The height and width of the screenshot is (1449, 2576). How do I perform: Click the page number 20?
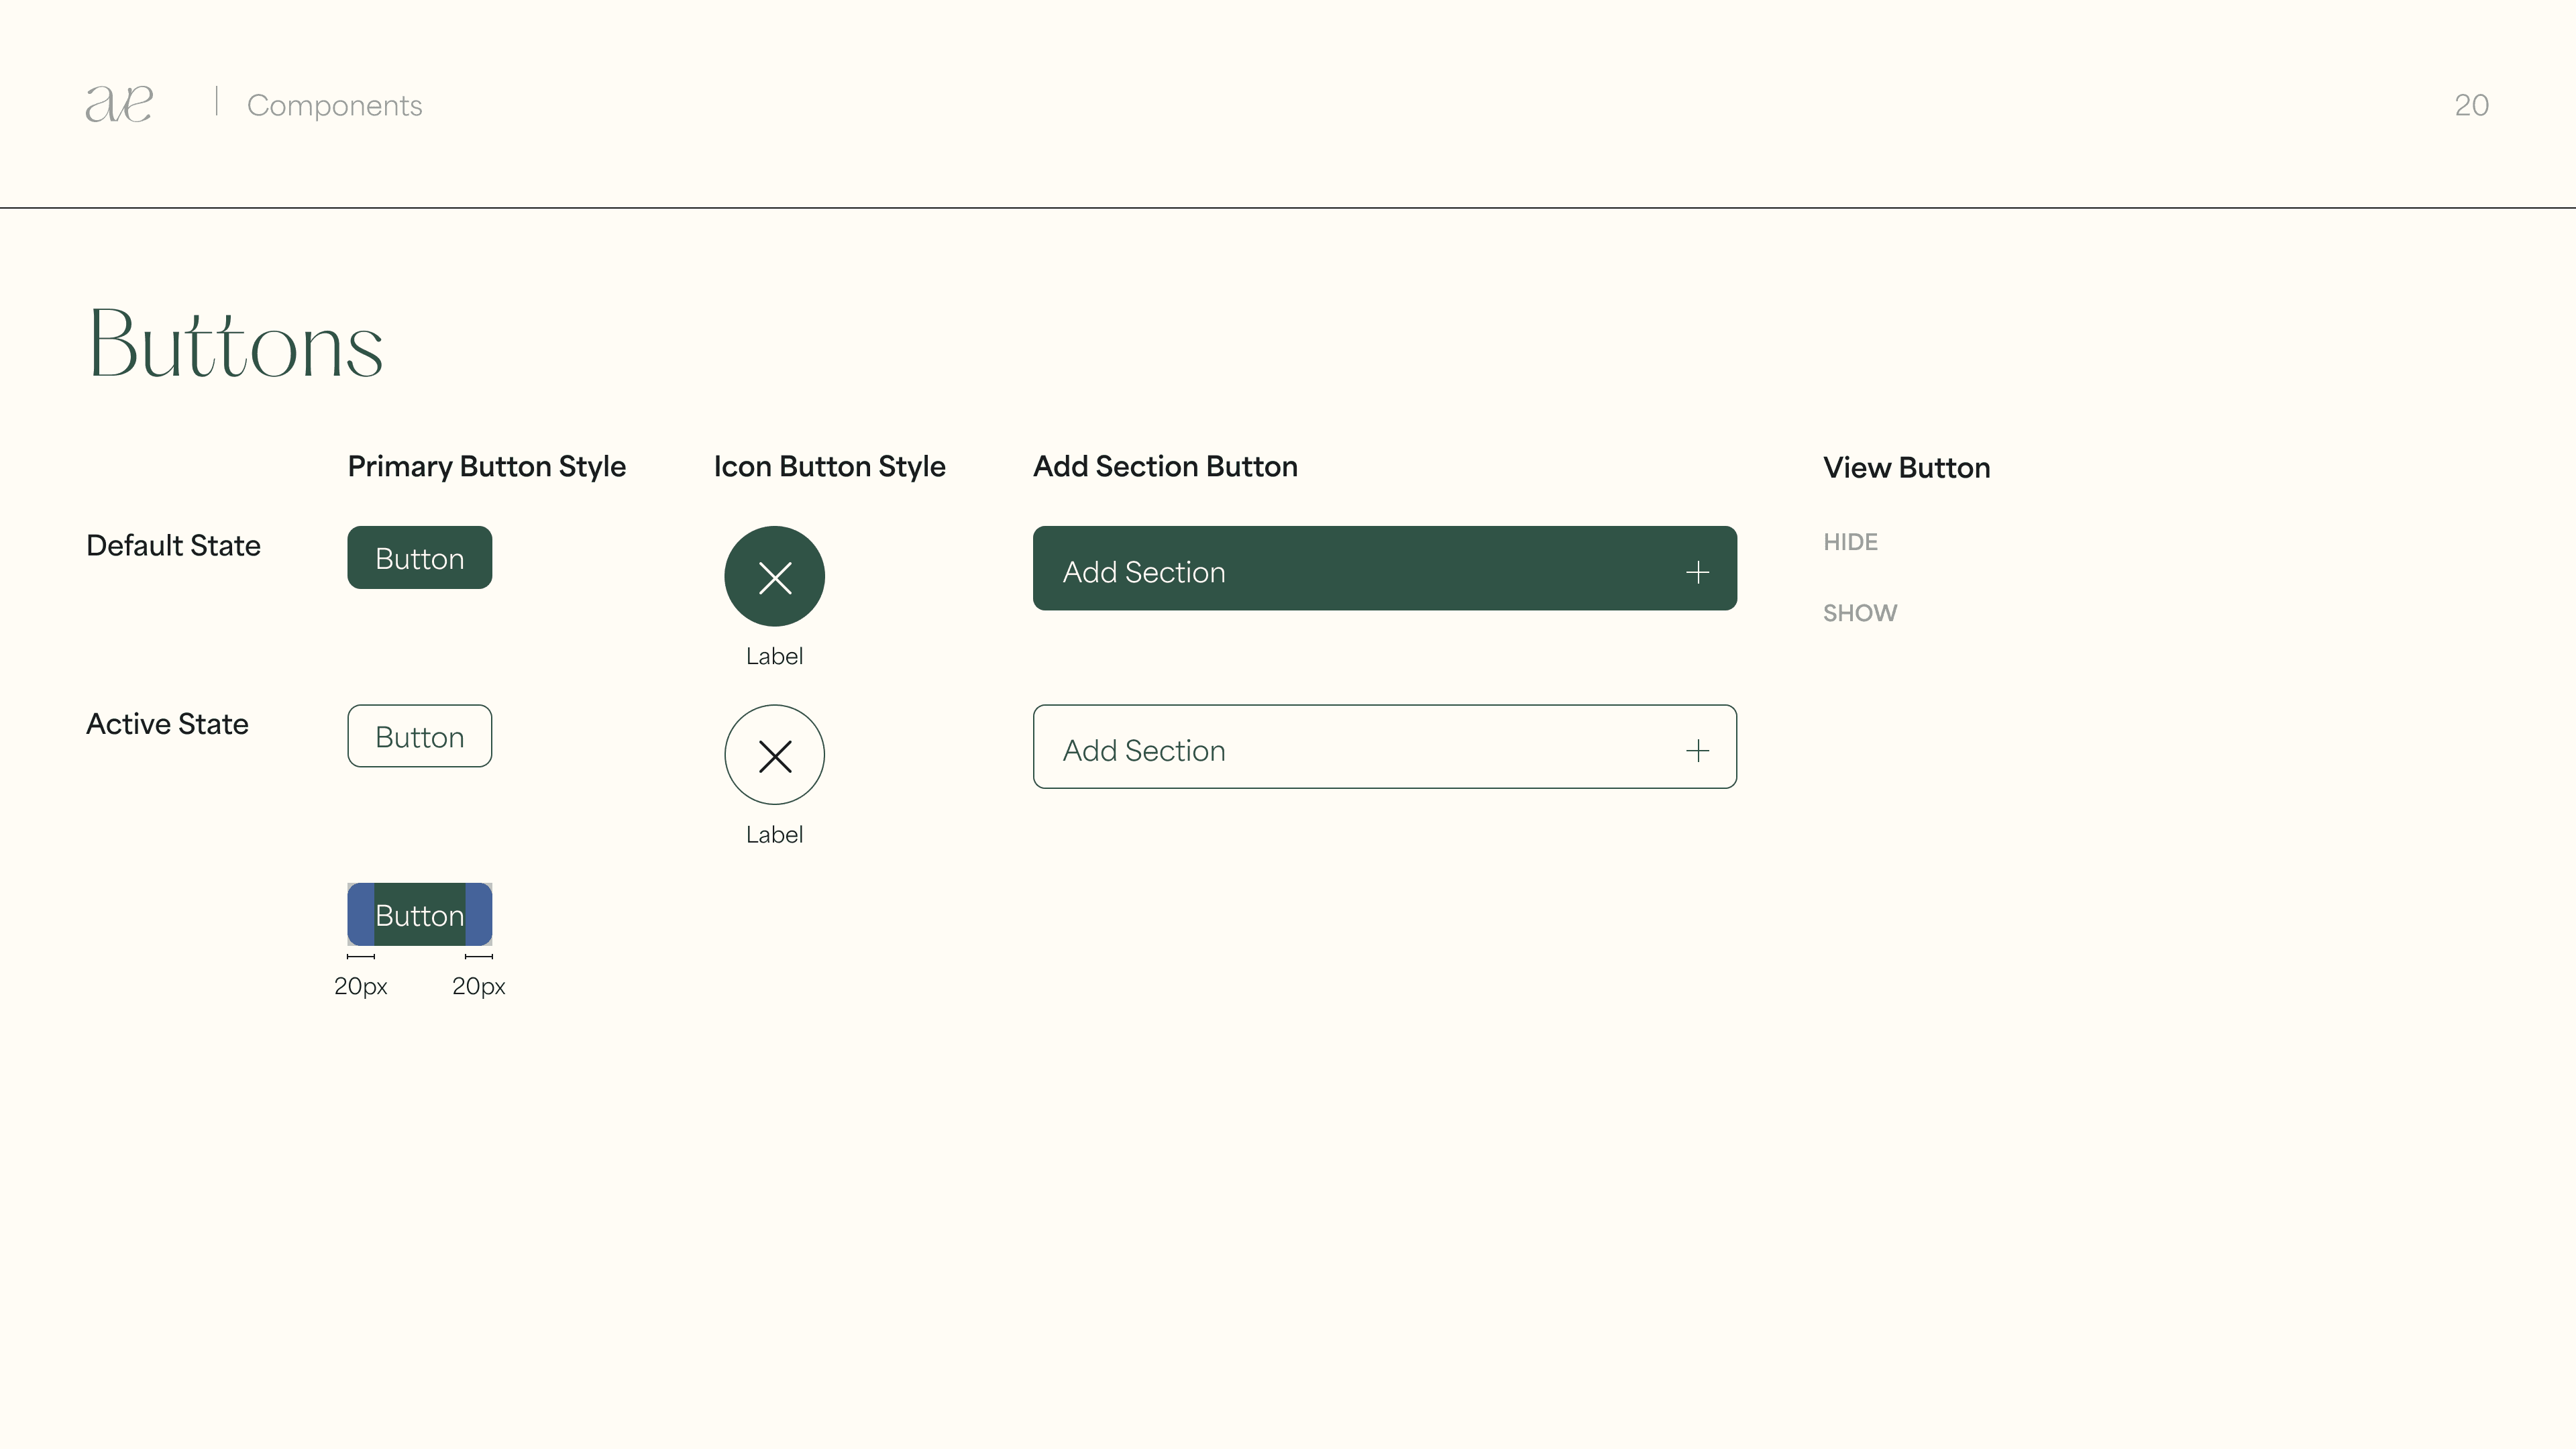tap(2471, 105)
